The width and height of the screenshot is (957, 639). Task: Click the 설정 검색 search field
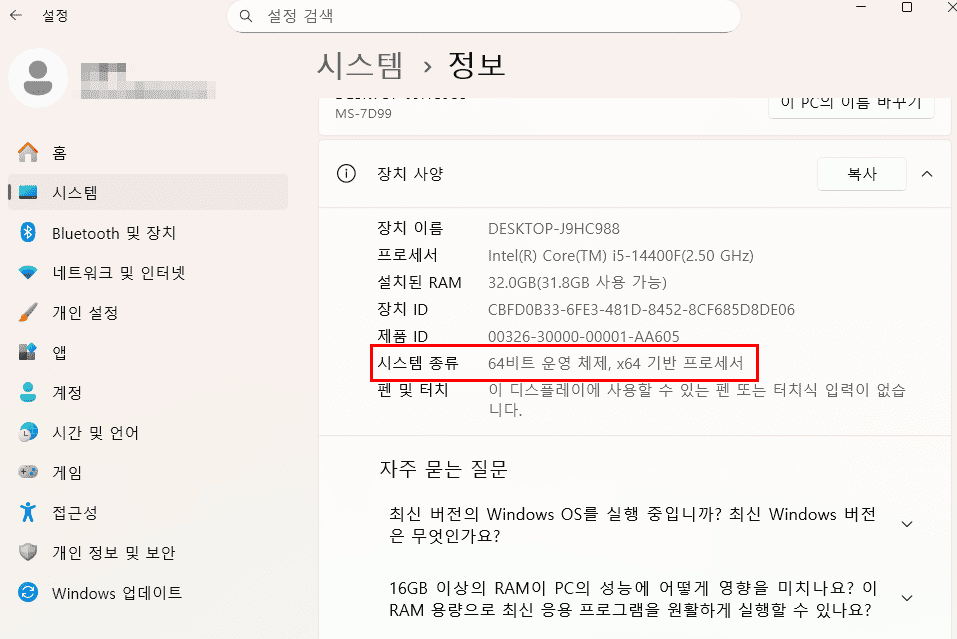484,16
